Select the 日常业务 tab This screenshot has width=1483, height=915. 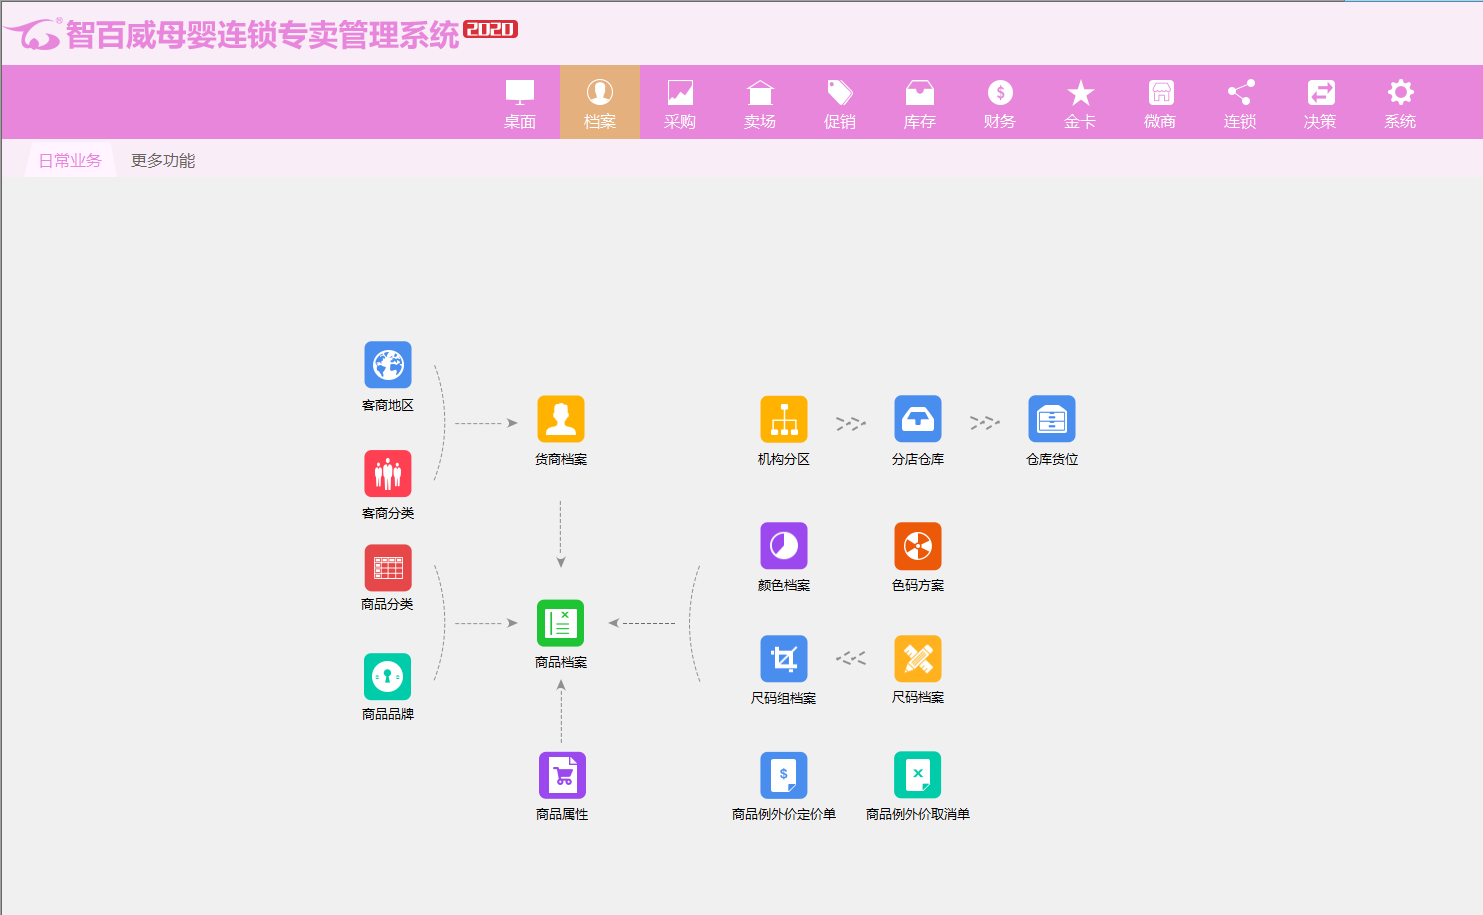(70, 161)
